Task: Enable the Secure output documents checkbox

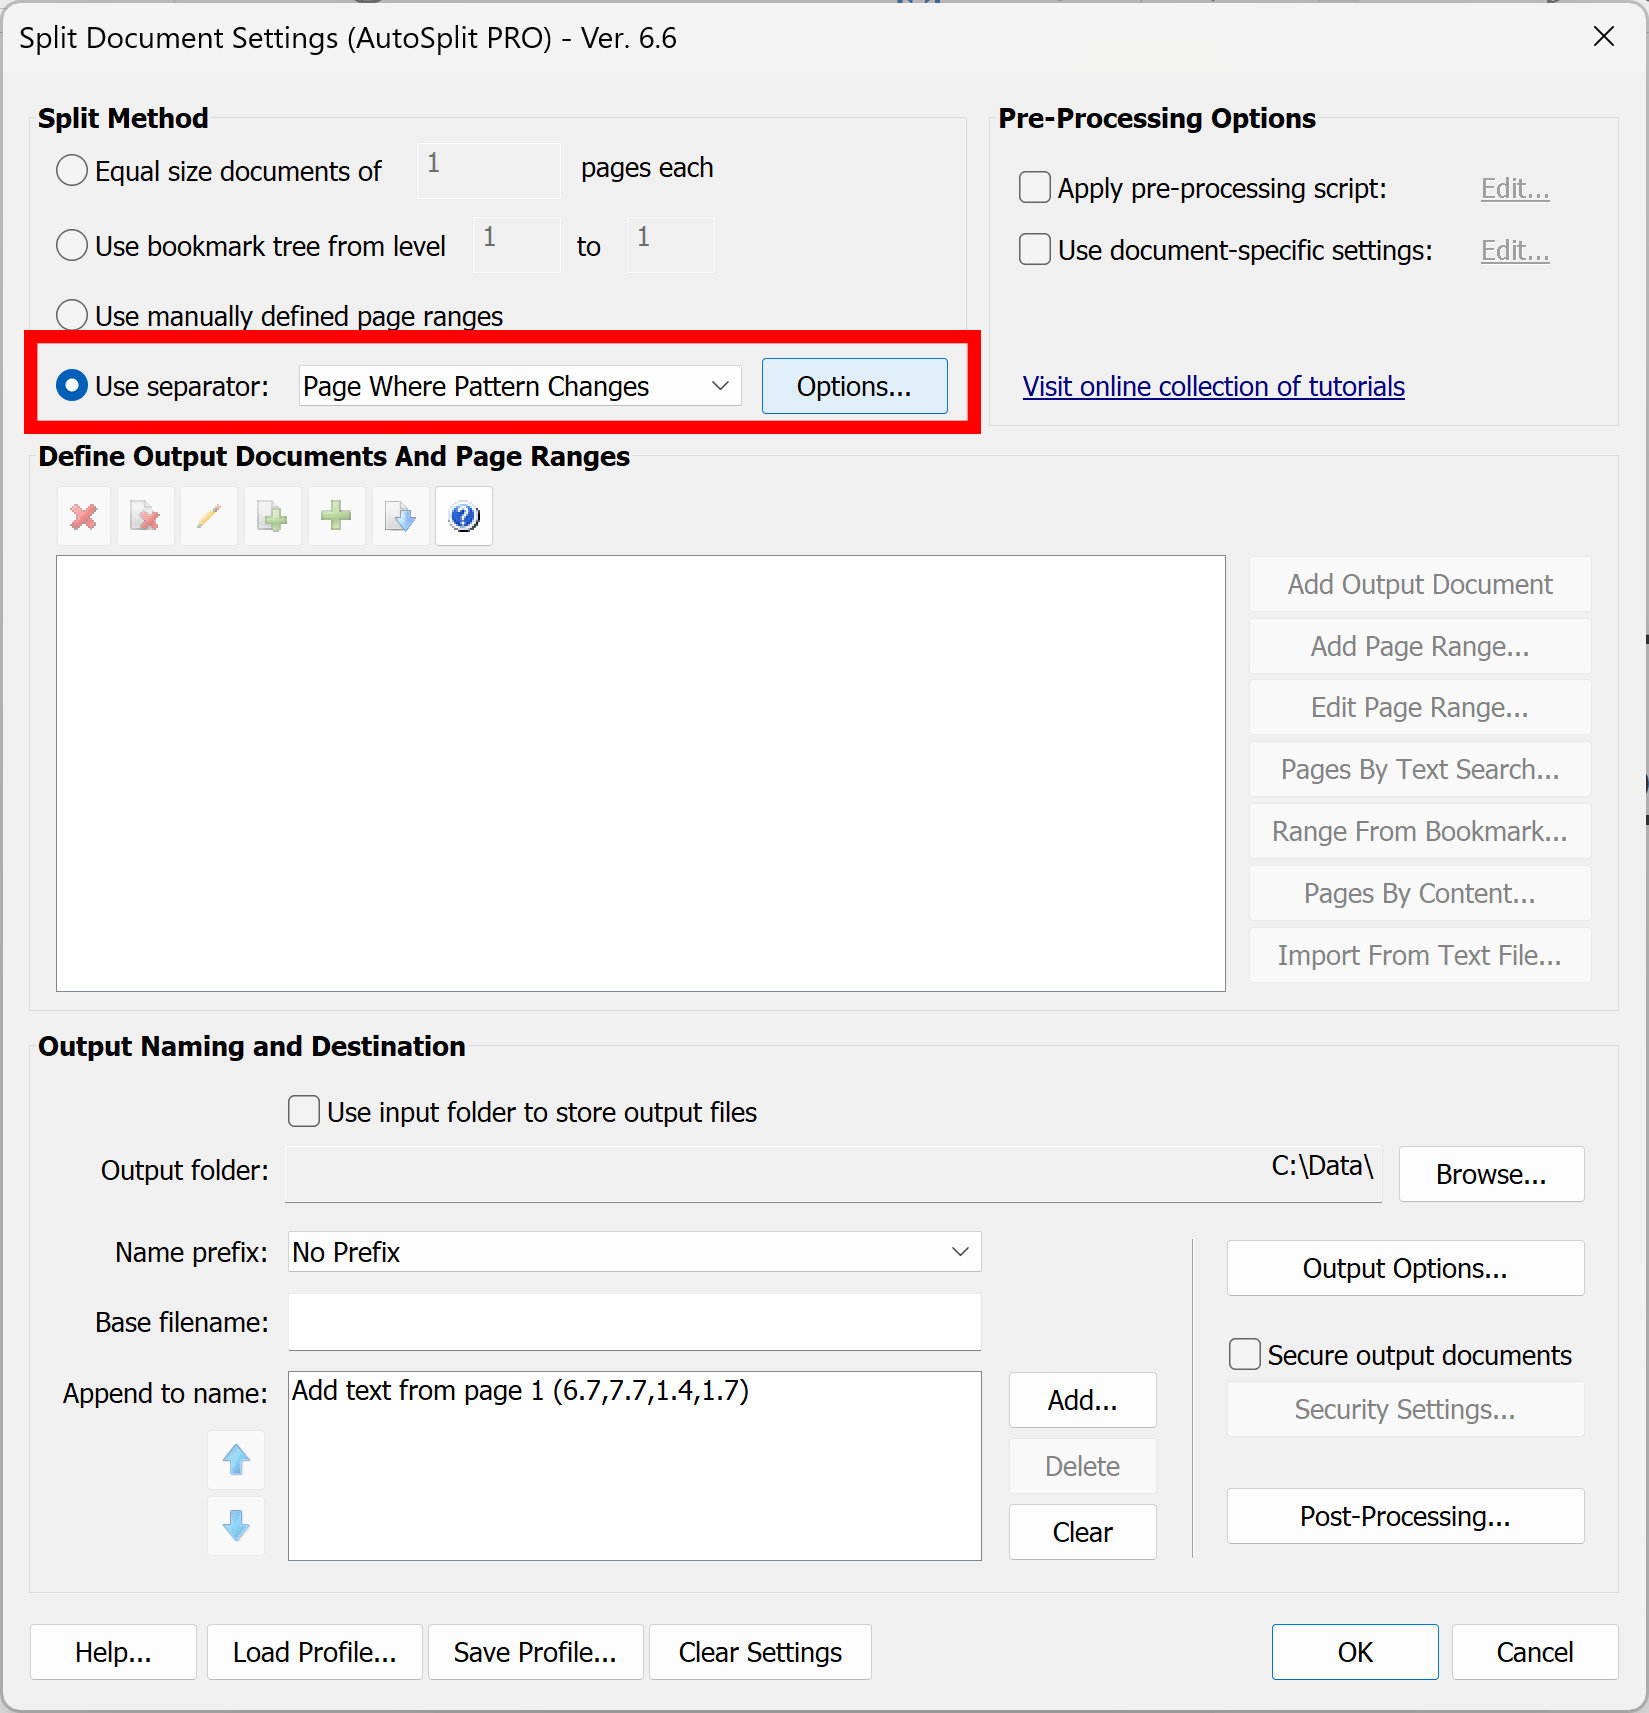Action: [x=1244, y=1354]
